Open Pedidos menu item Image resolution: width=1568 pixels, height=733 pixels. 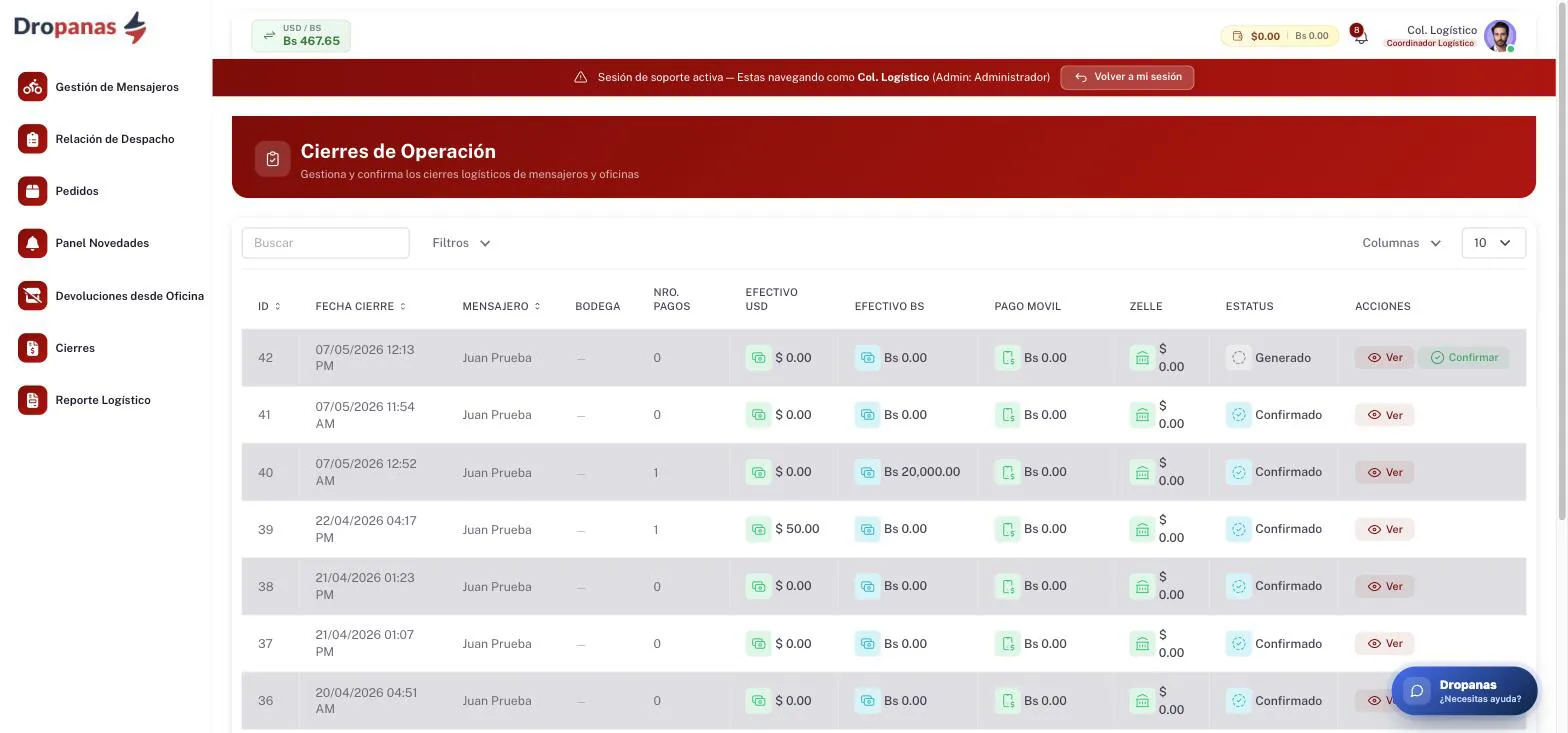coord(77,191)
